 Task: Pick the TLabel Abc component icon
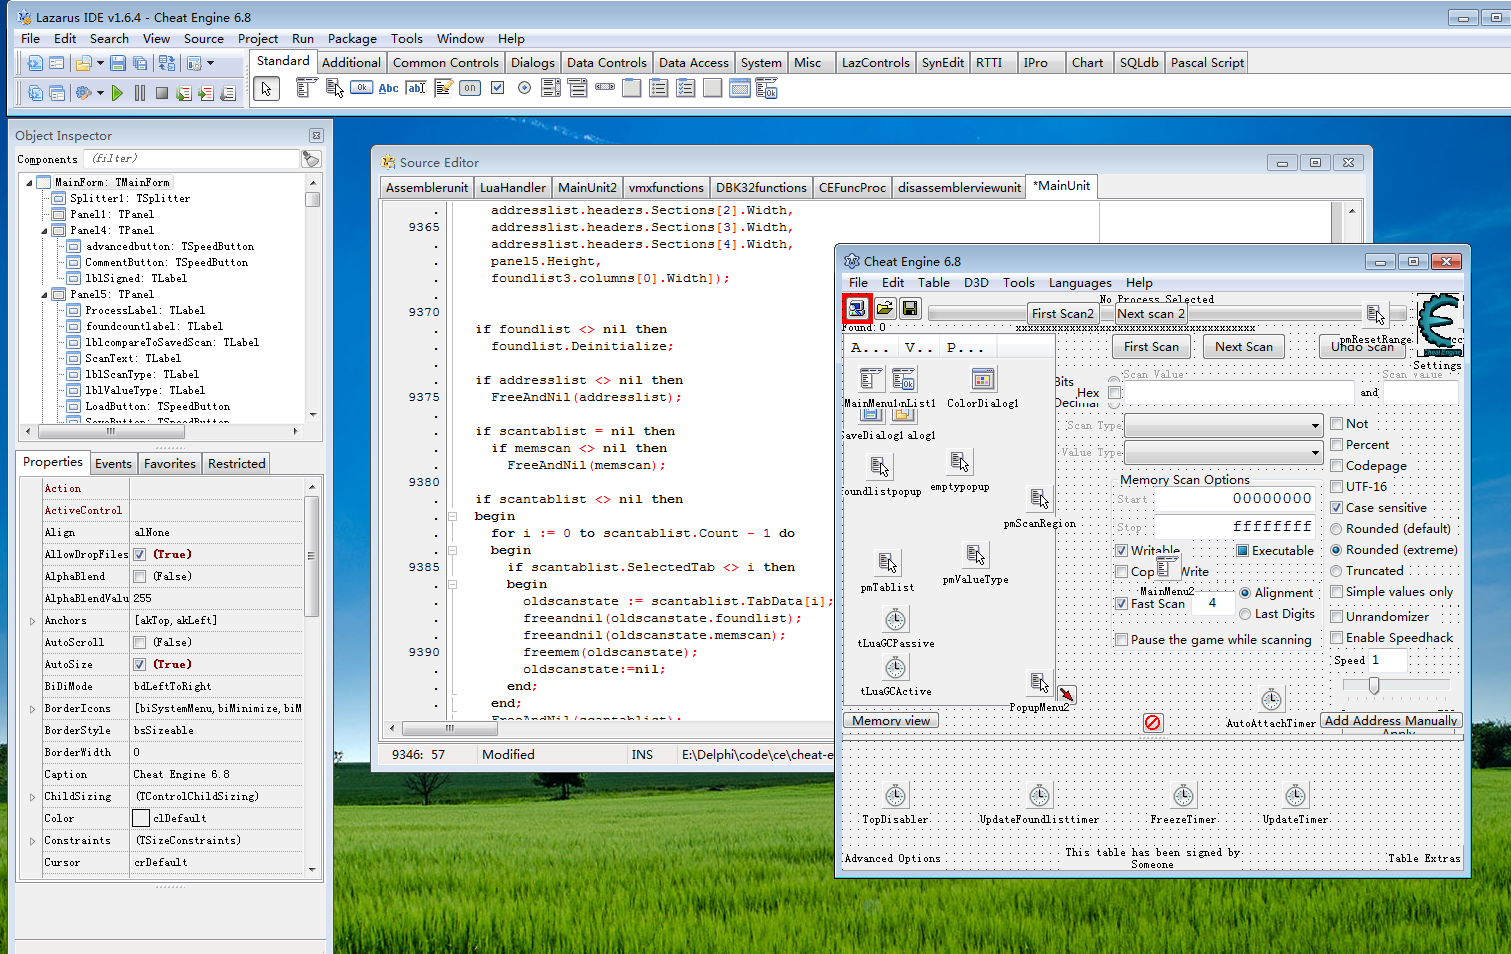(388, 88)
